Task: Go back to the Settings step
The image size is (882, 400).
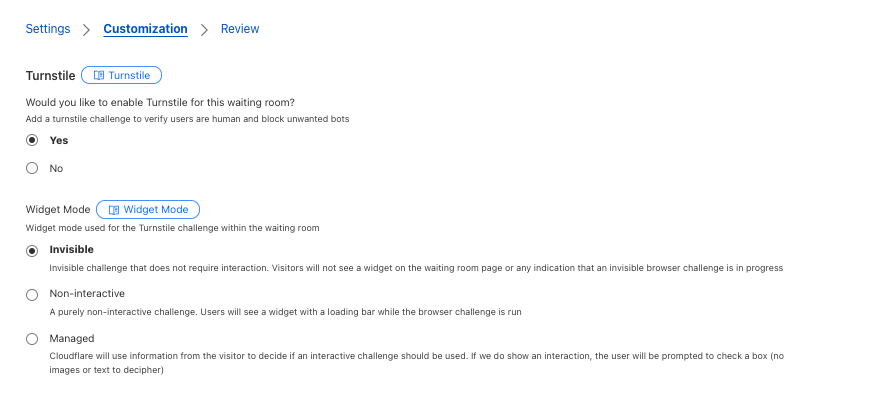Action: point(48,29)
